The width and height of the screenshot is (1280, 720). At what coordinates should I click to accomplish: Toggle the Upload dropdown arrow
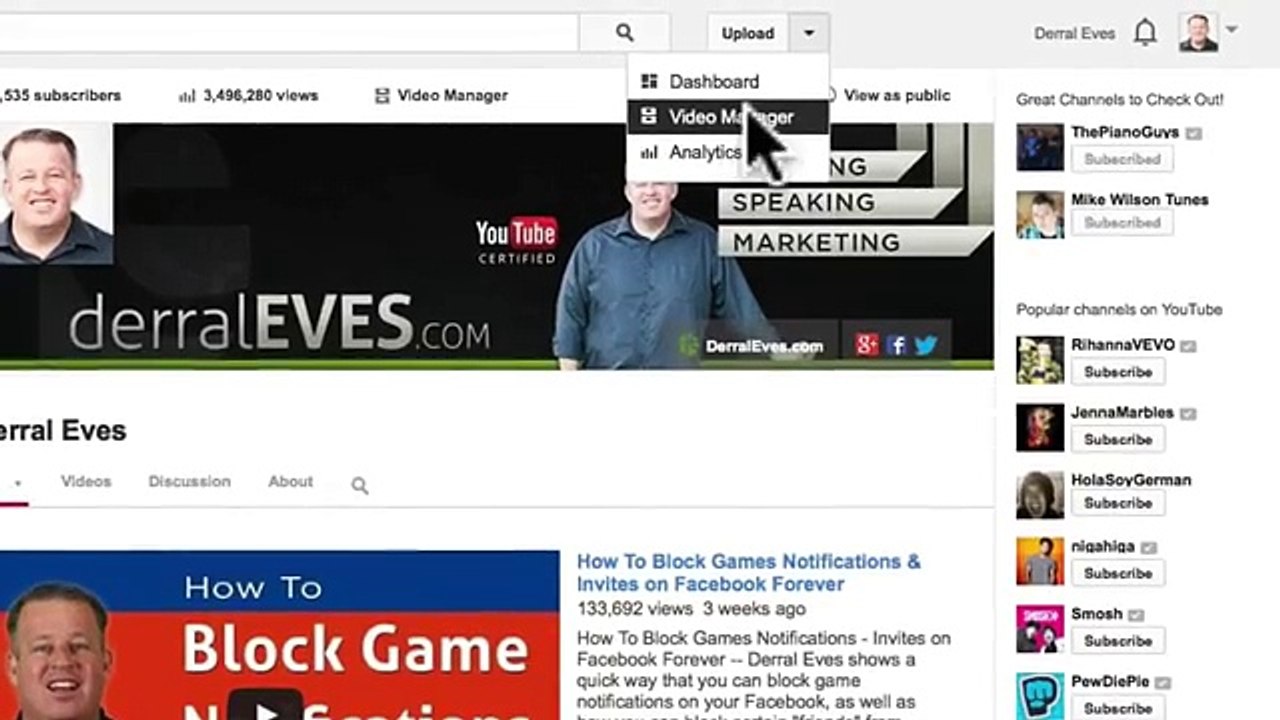tap(809, 33)
